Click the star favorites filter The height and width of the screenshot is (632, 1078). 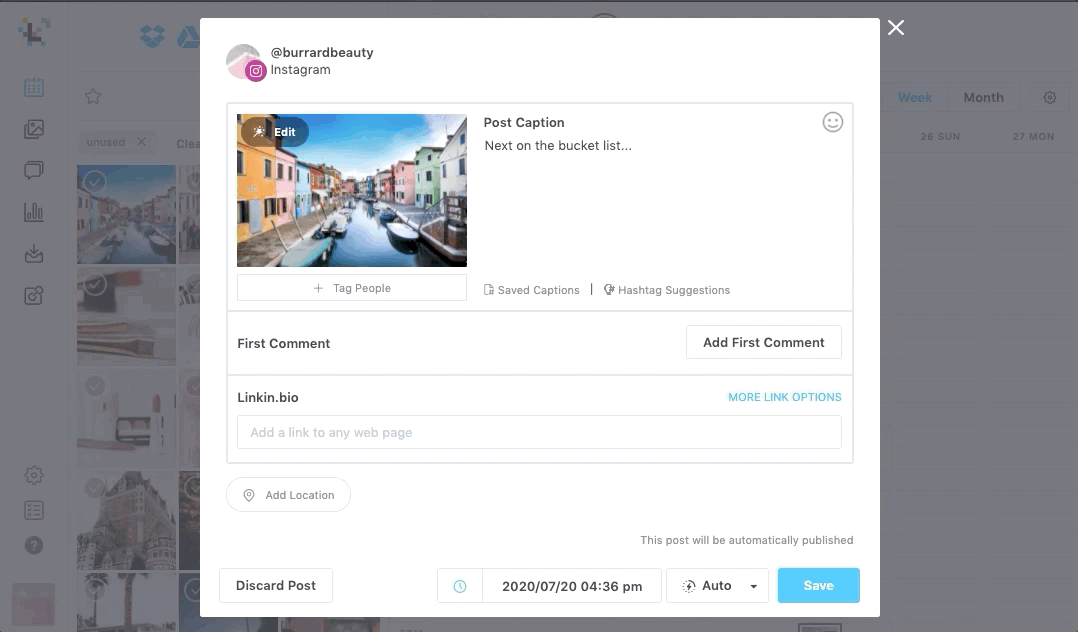[93, 96]
